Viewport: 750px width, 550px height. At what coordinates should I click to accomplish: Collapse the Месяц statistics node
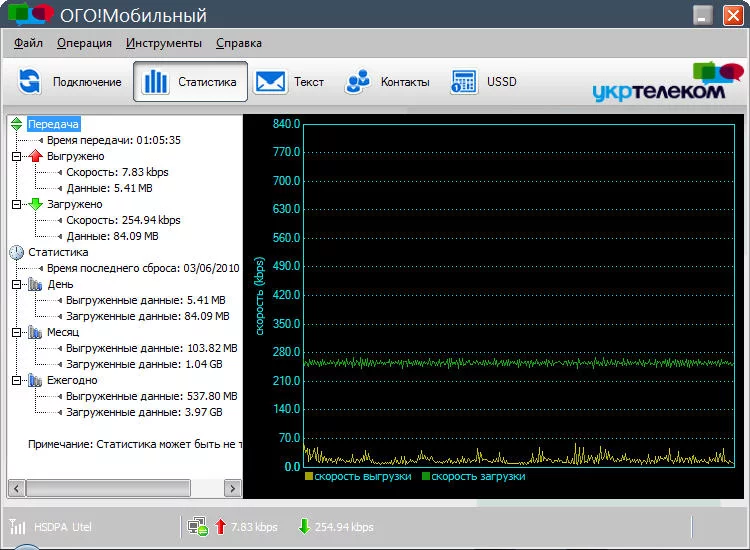click(x=16, y=332)
